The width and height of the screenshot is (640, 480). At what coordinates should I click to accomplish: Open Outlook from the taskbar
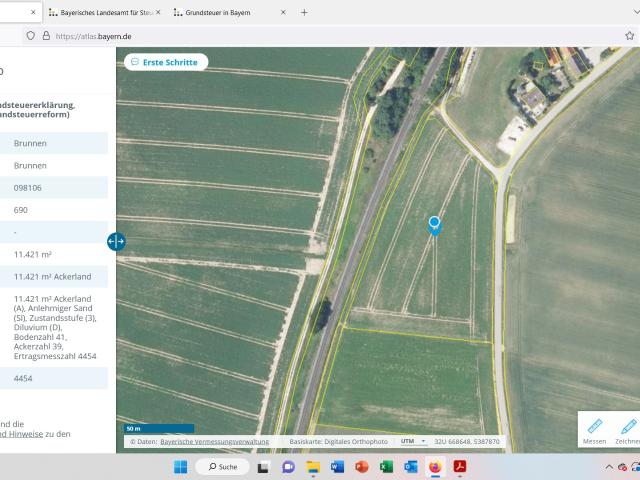pos(411,467)
